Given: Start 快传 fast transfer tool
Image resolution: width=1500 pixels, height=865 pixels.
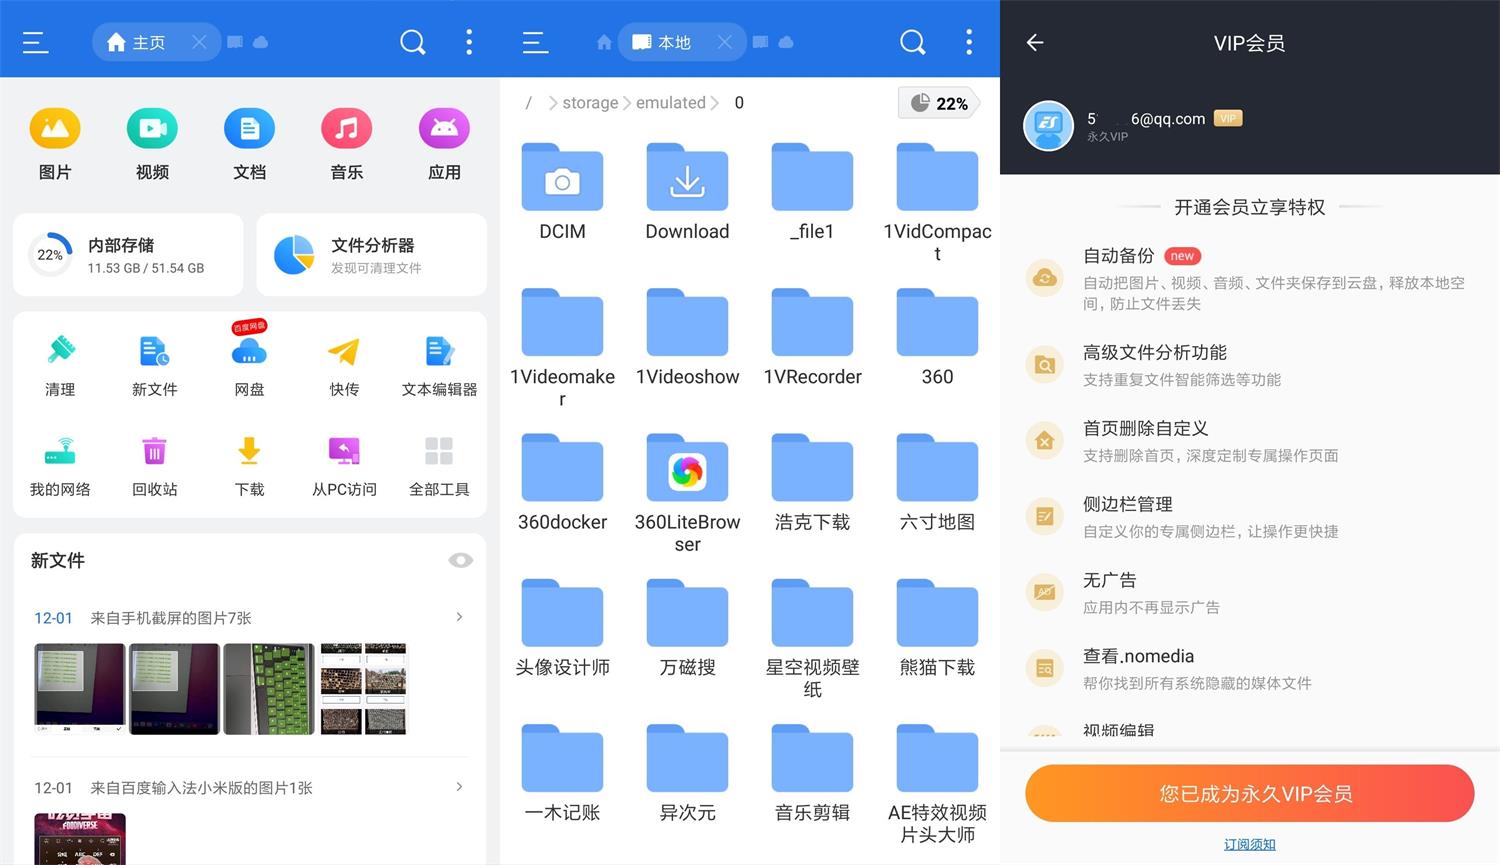Looking at the screenshot, I should click(344, 351).
